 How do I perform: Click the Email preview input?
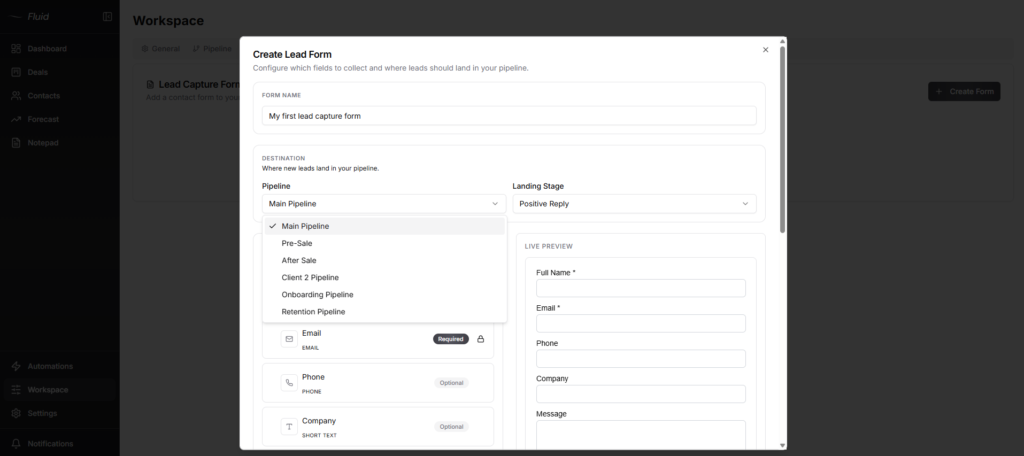click(641, 323)
